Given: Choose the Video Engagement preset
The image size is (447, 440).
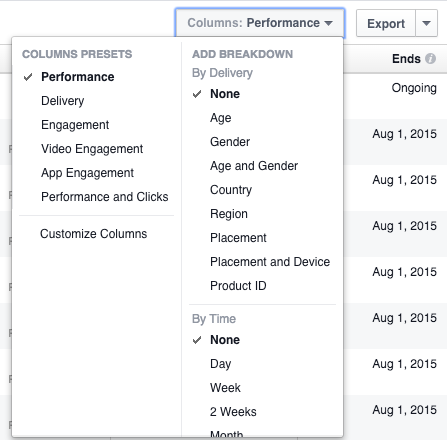Looking at the screenshot, I should coord(92,149).
